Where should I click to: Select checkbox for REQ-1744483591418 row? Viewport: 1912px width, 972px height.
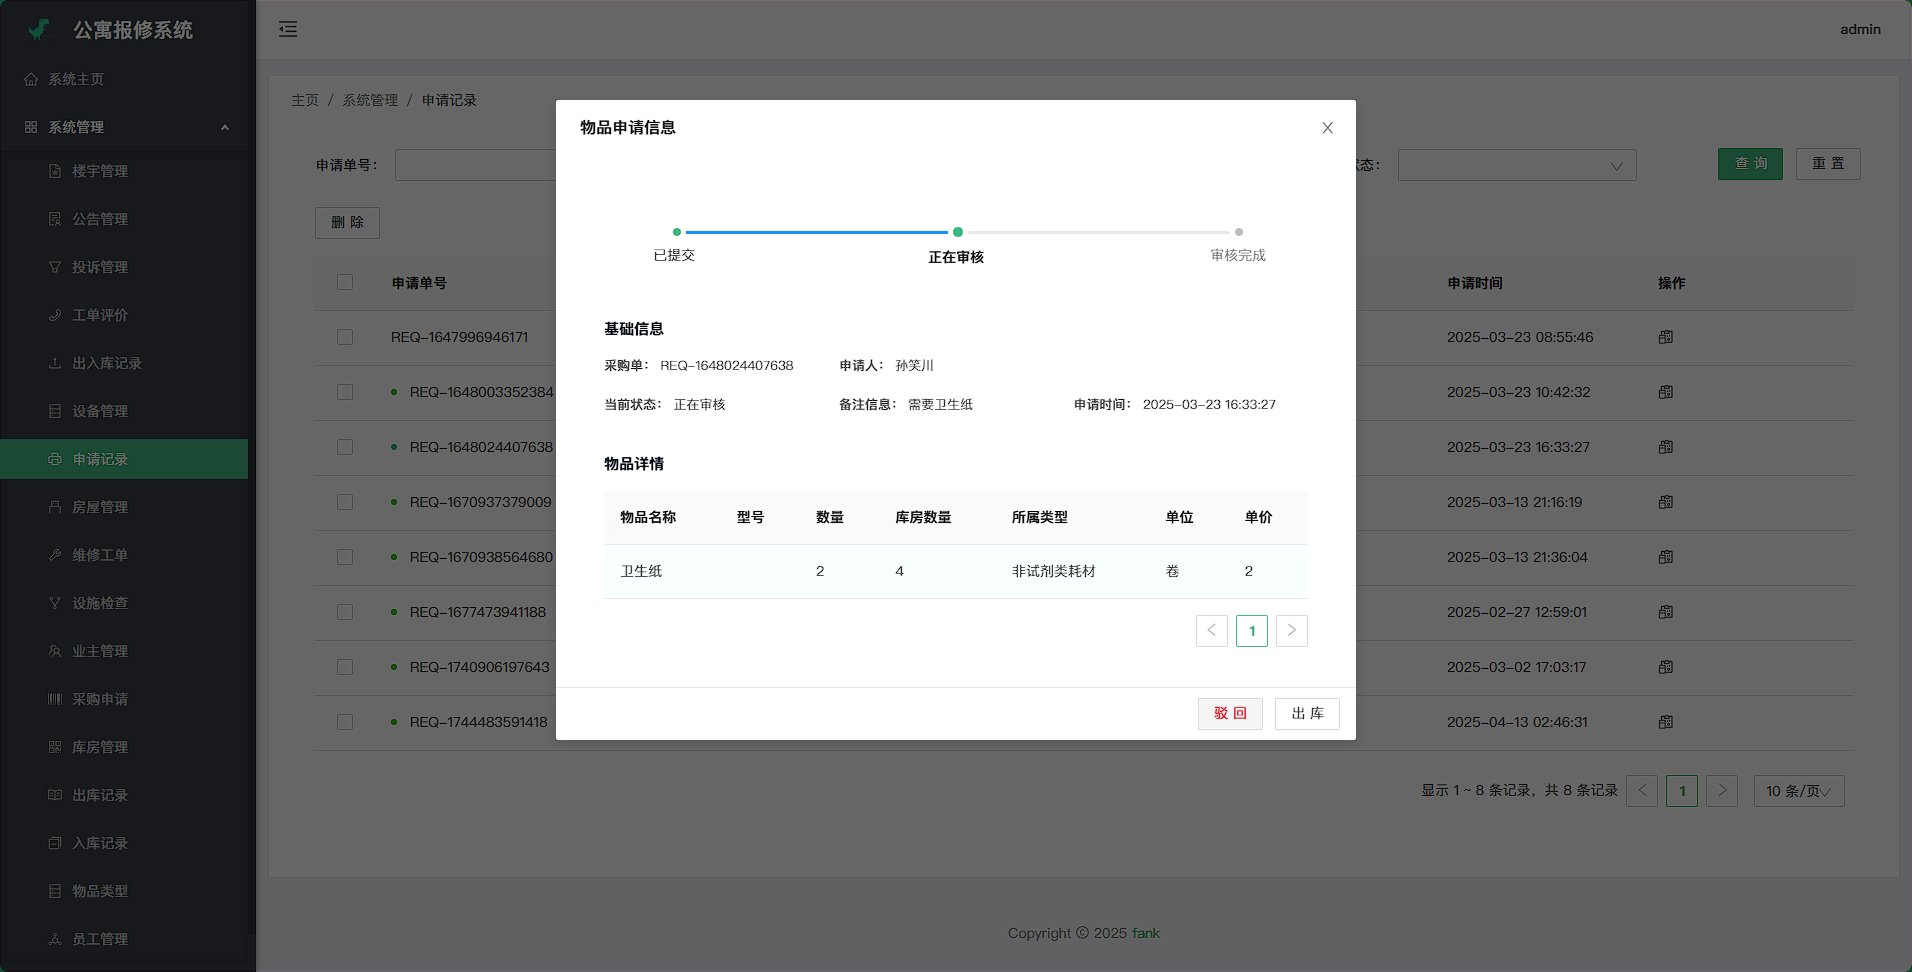pyautogui.click(x=345, y=722)
